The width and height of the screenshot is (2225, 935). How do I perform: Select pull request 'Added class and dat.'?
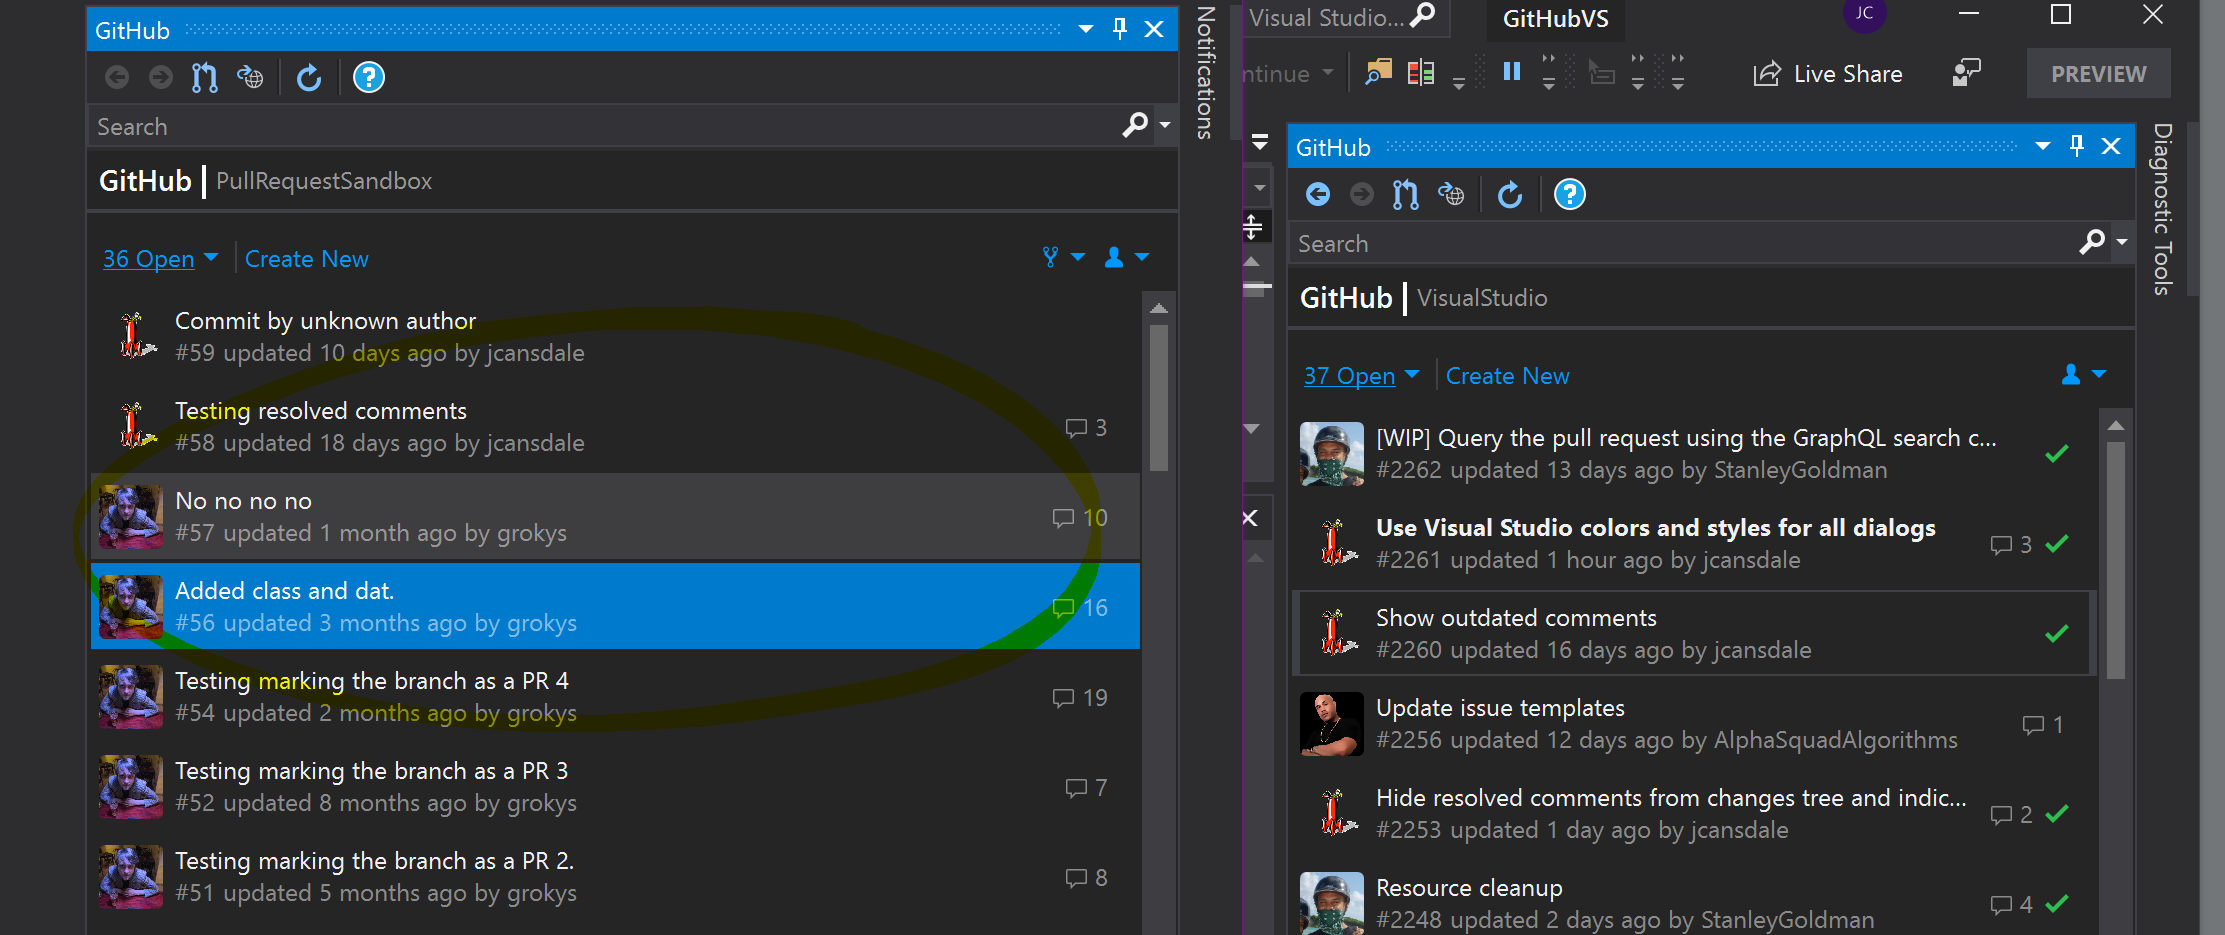coord(615,607)
